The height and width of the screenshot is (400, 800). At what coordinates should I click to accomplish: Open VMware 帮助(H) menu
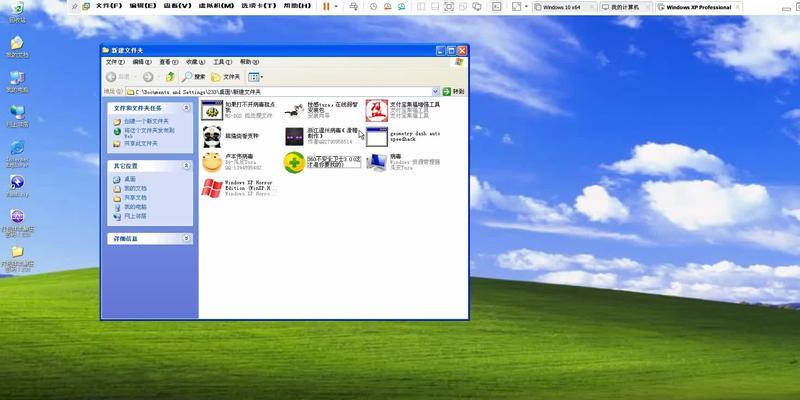point(296,6)
